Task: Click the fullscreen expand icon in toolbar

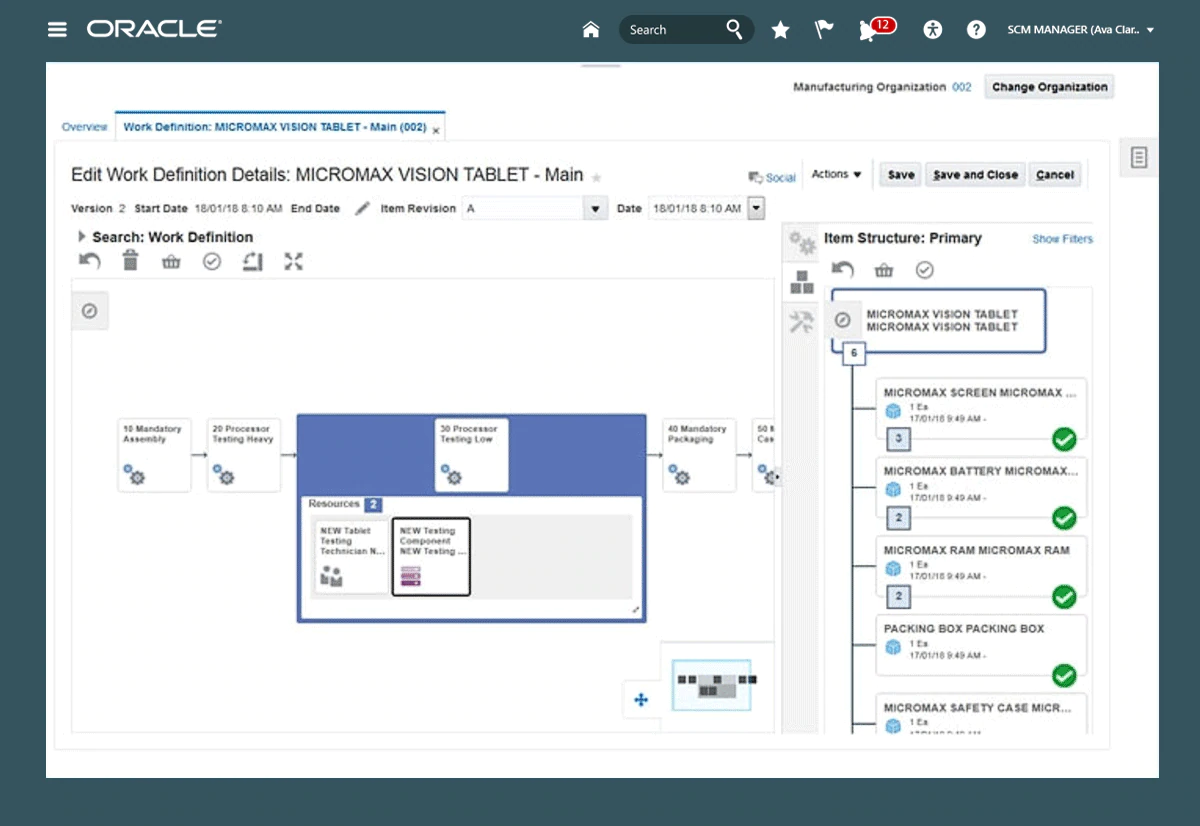Action: click(293, 262)
